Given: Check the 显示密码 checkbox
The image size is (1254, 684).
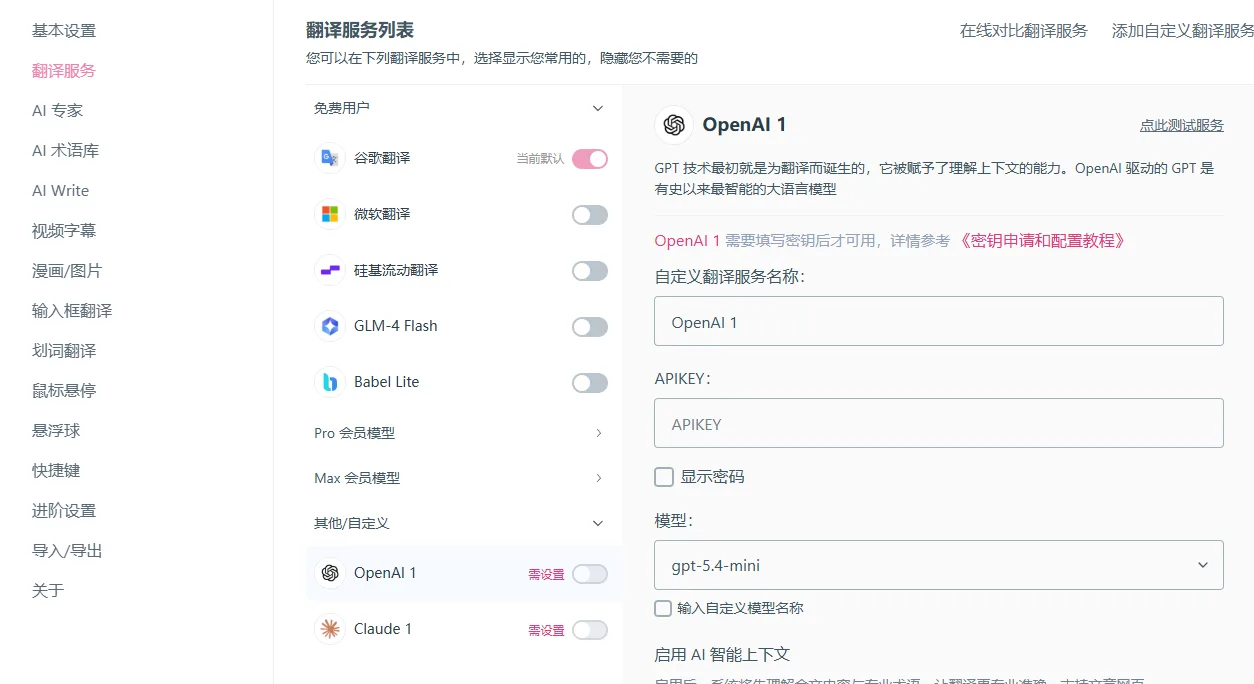Looking at the screenshot, I should coord(664,477).
